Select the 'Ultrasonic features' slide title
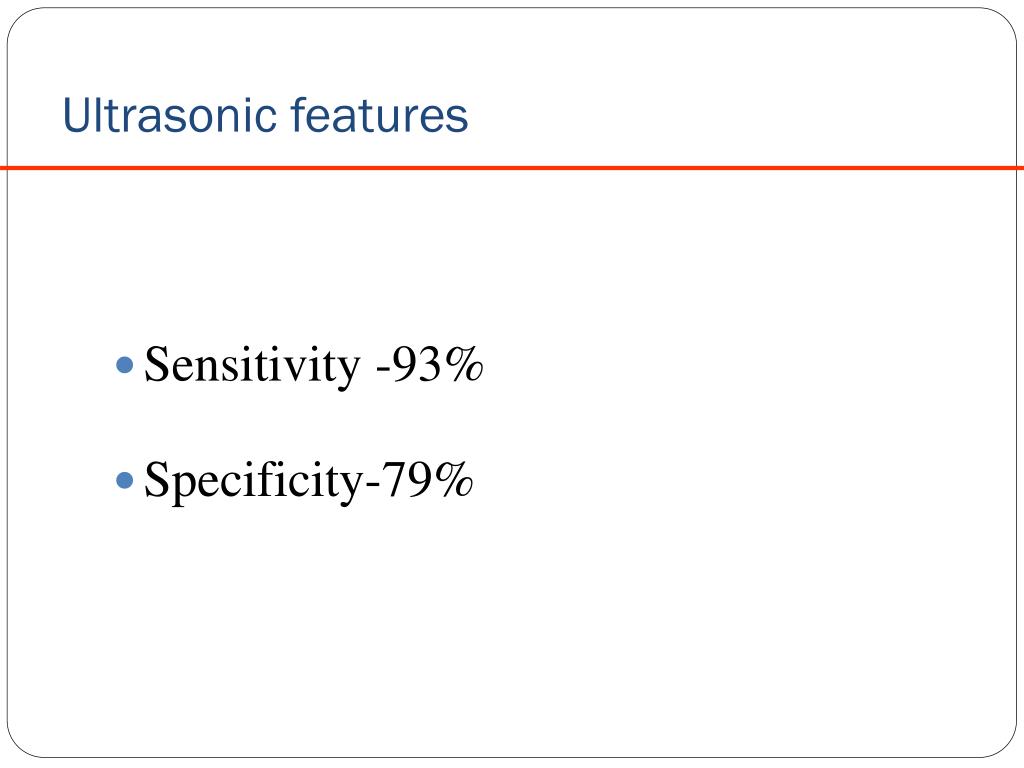This screenshot has height=768, width=1024. 265,115
